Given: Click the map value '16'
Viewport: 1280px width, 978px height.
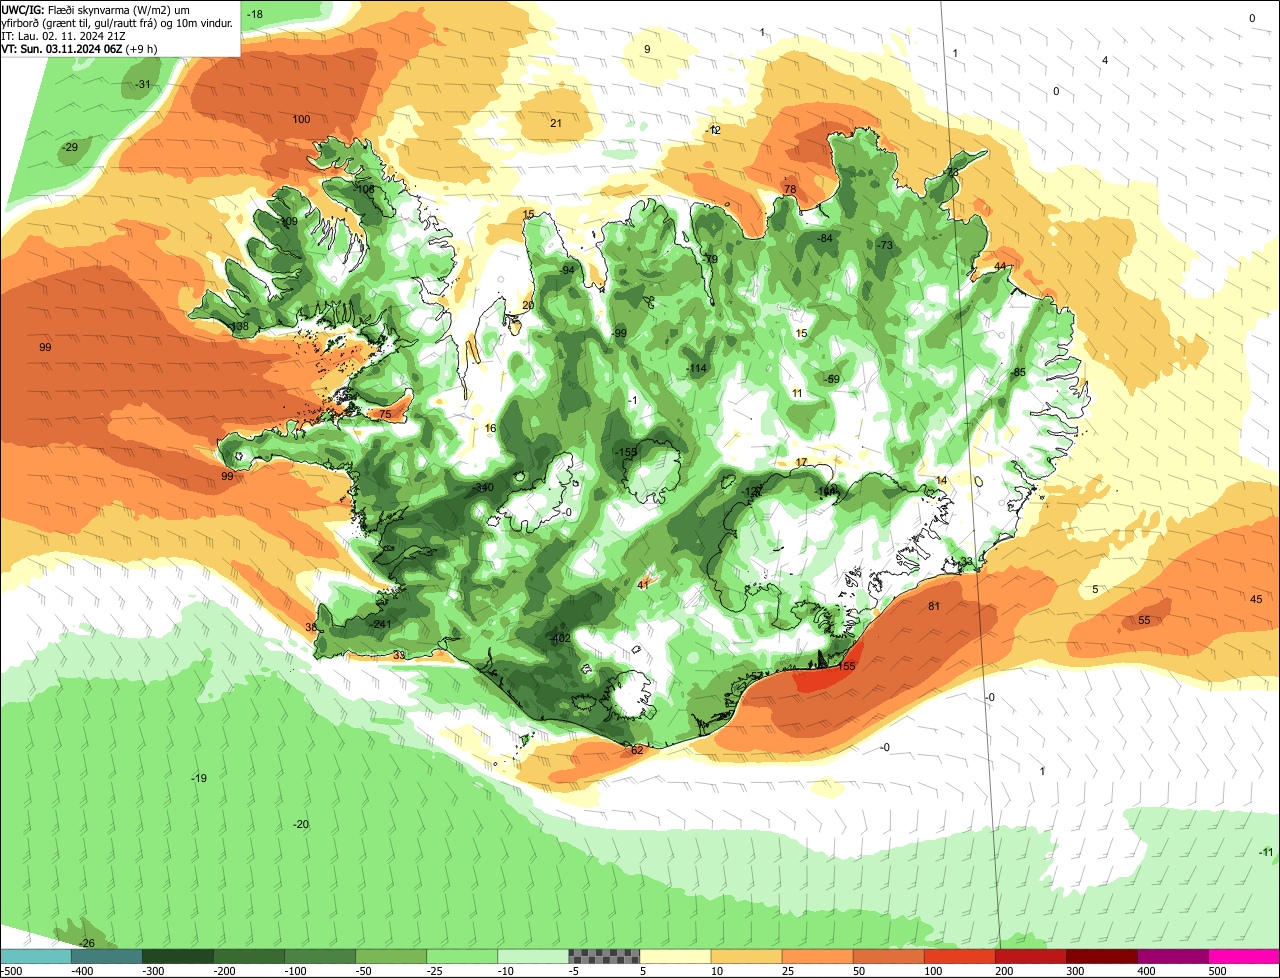Looking at the screenshot, I should tap(490, 429).
